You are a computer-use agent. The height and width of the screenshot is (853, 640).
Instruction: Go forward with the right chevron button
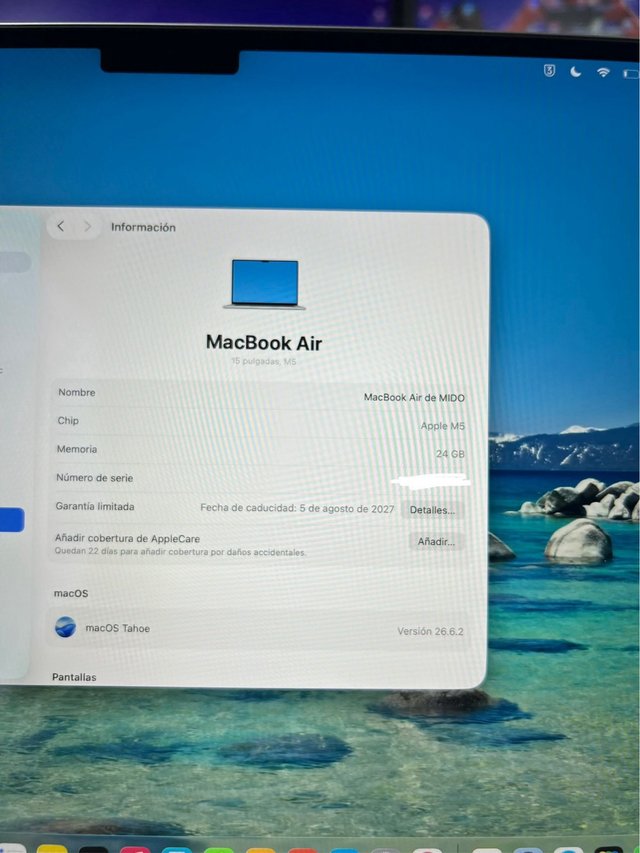pos(87,226)
